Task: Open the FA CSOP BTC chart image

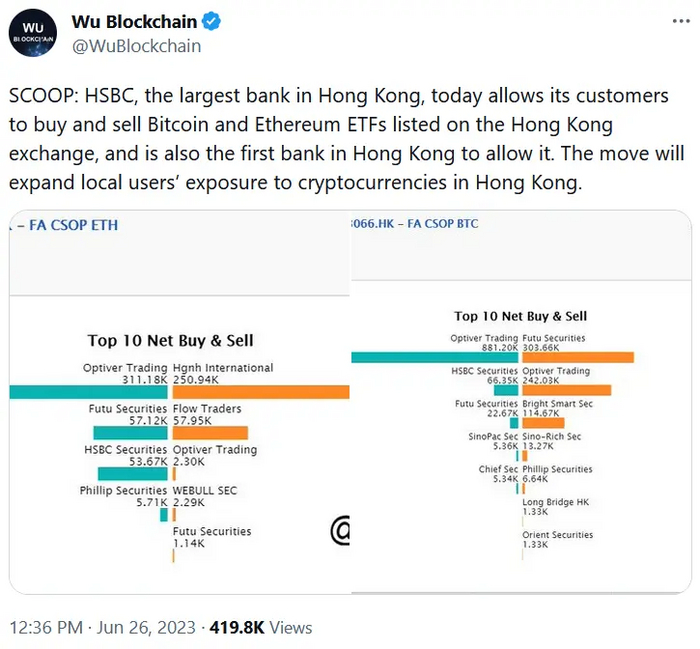Action: point(521,400)
